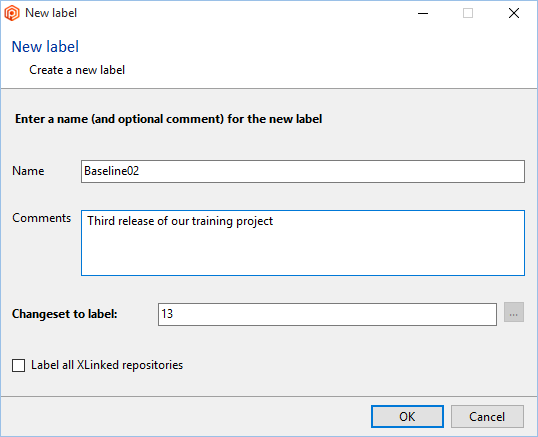Click the 'Create a new label' subtitle
This screenshot has height=437, width=538.
77,70
